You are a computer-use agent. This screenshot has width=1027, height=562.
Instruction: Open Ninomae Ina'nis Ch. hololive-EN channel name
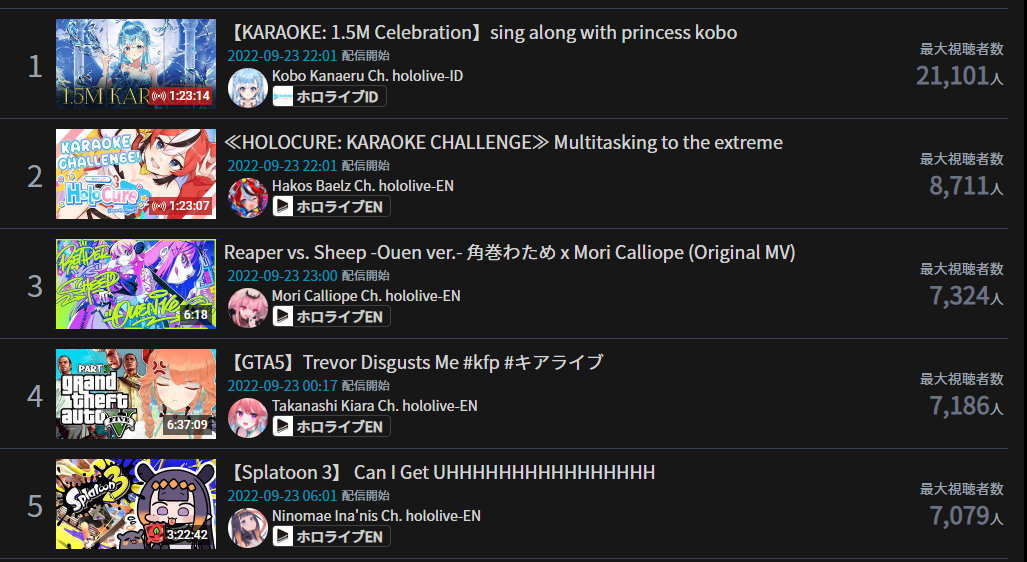pyautogui.click(x=376, y=515)
